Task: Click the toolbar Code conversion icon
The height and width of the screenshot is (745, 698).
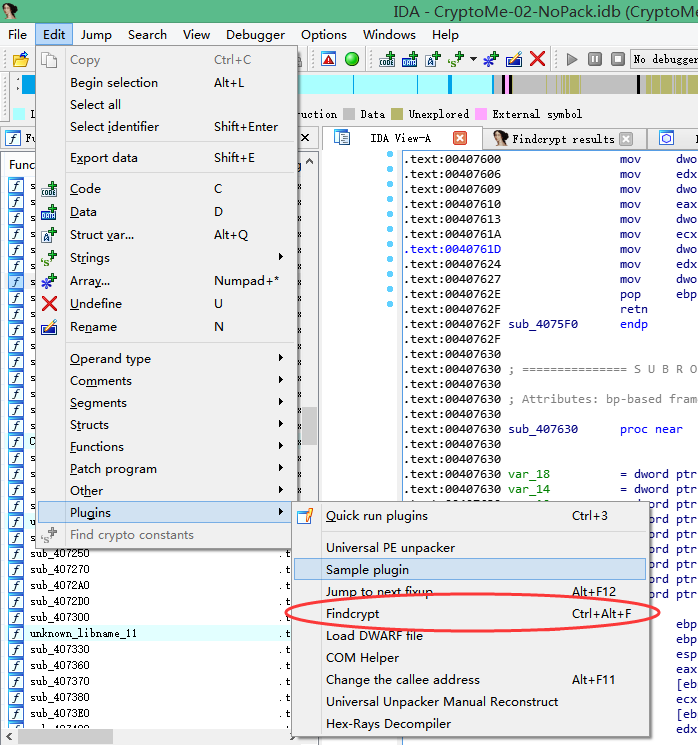Action: click(387, 59)
